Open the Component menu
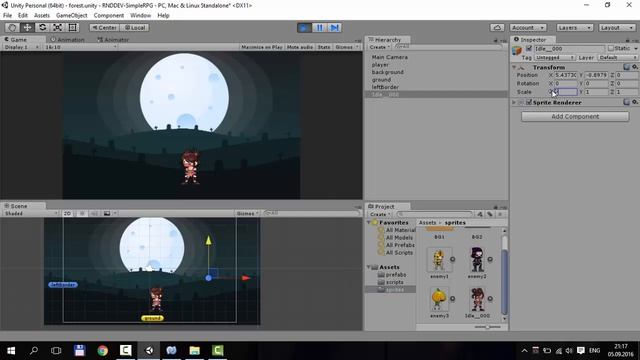 click(x=109, y=15)
